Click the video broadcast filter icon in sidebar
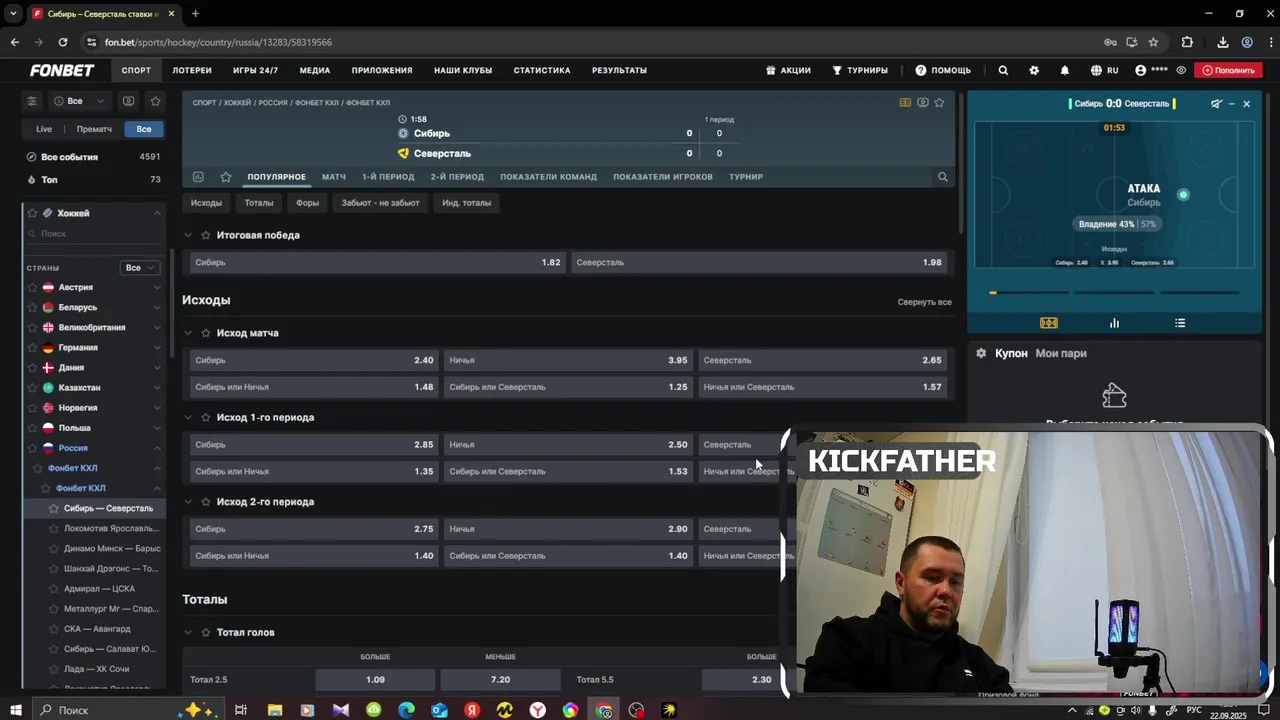This screenshot has width=1280, height=720. (x=128, y=101)
